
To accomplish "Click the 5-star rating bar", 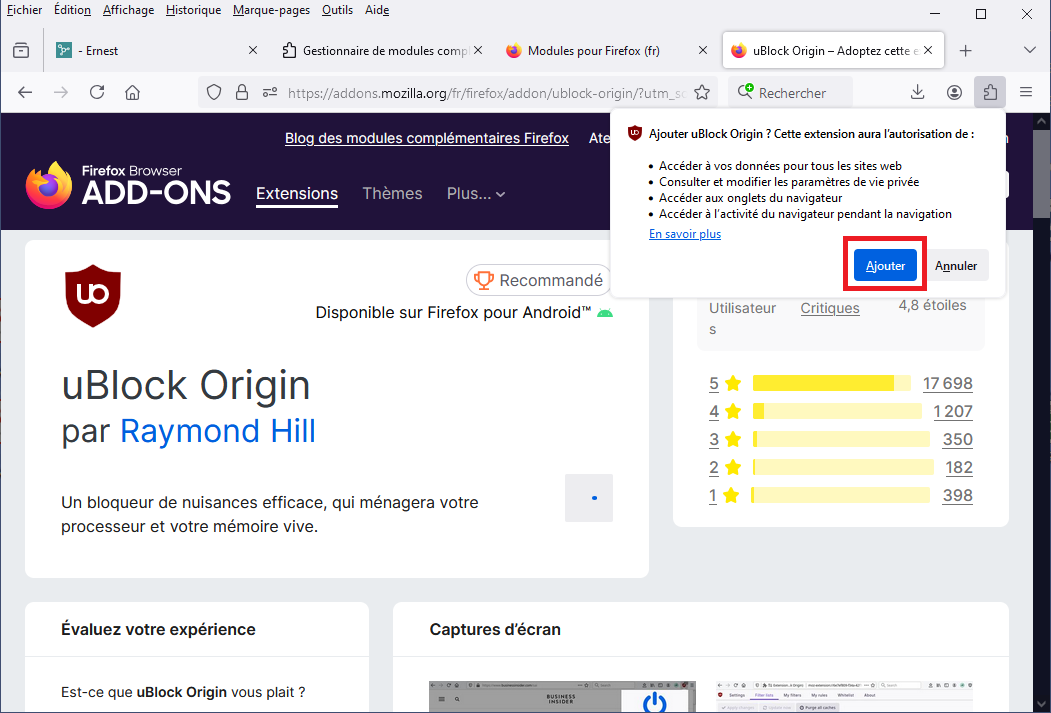I will (x=831, y=383).
